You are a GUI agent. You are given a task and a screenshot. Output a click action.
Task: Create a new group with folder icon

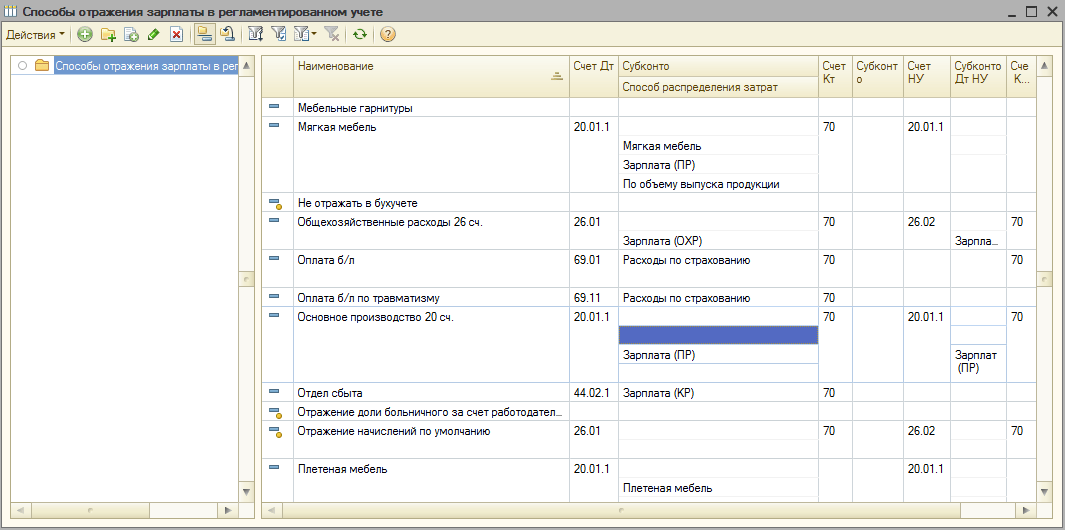pyautogui.click(x=108, y=35)
